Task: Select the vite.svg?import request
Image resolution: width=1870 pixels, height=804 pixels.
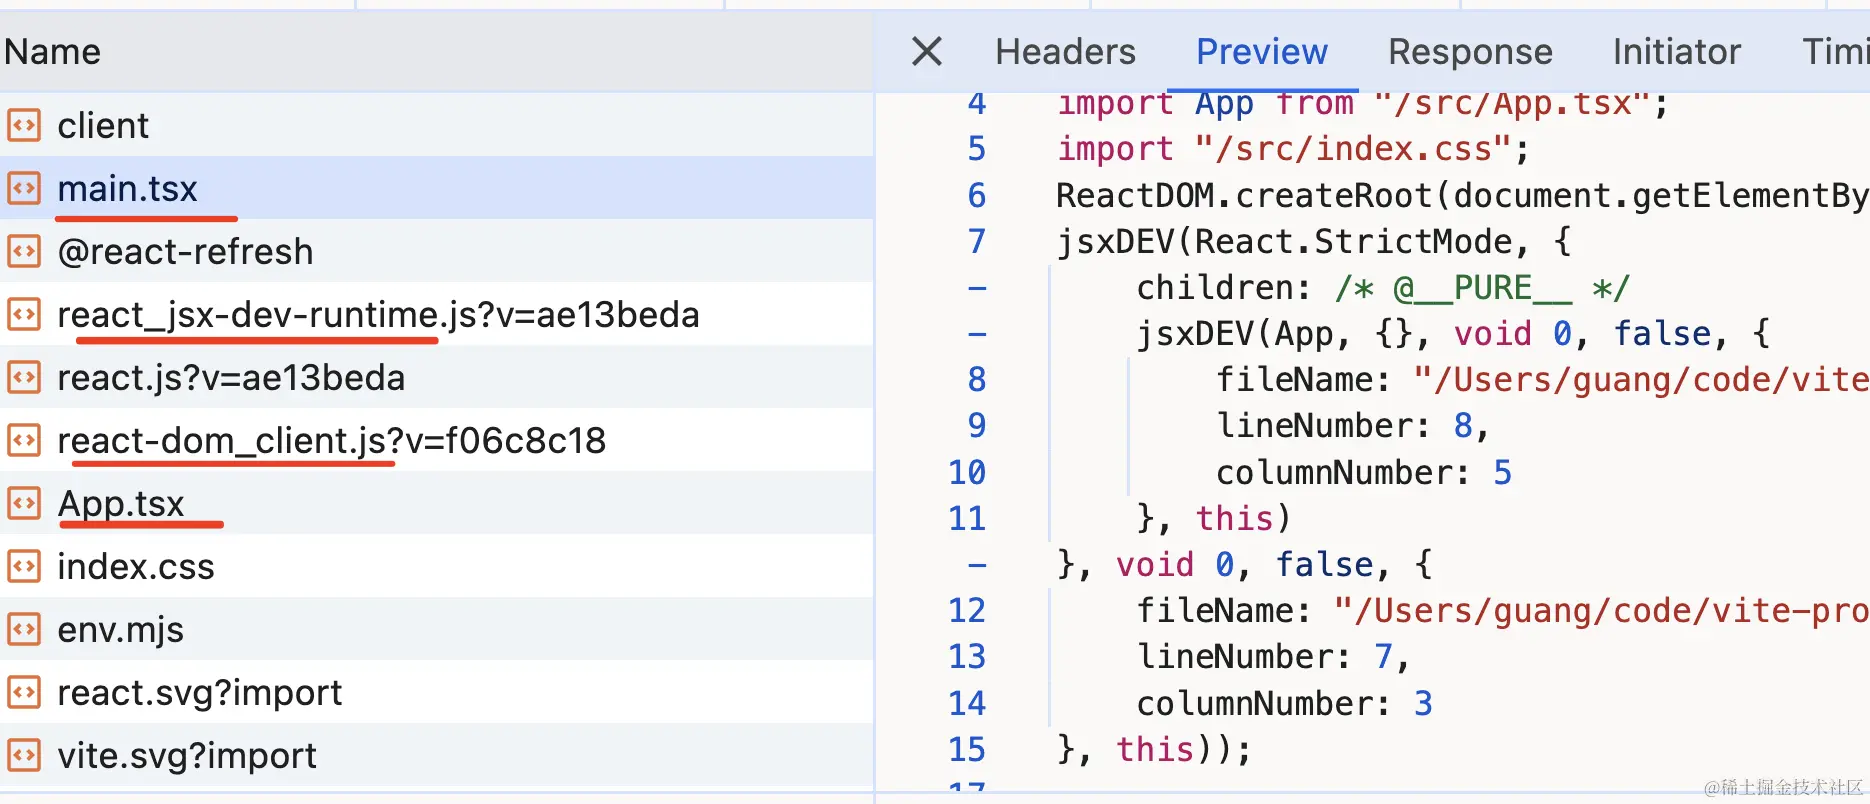Action: [437, 755]
